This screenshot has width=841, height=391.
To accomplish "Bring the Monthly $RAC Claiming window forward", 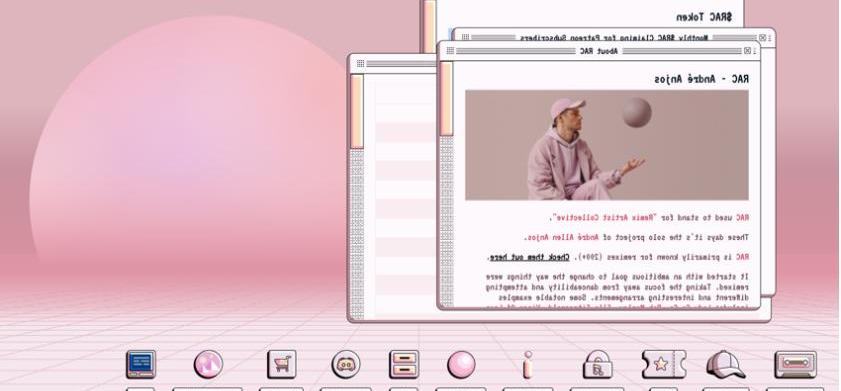I will point(615,38).
